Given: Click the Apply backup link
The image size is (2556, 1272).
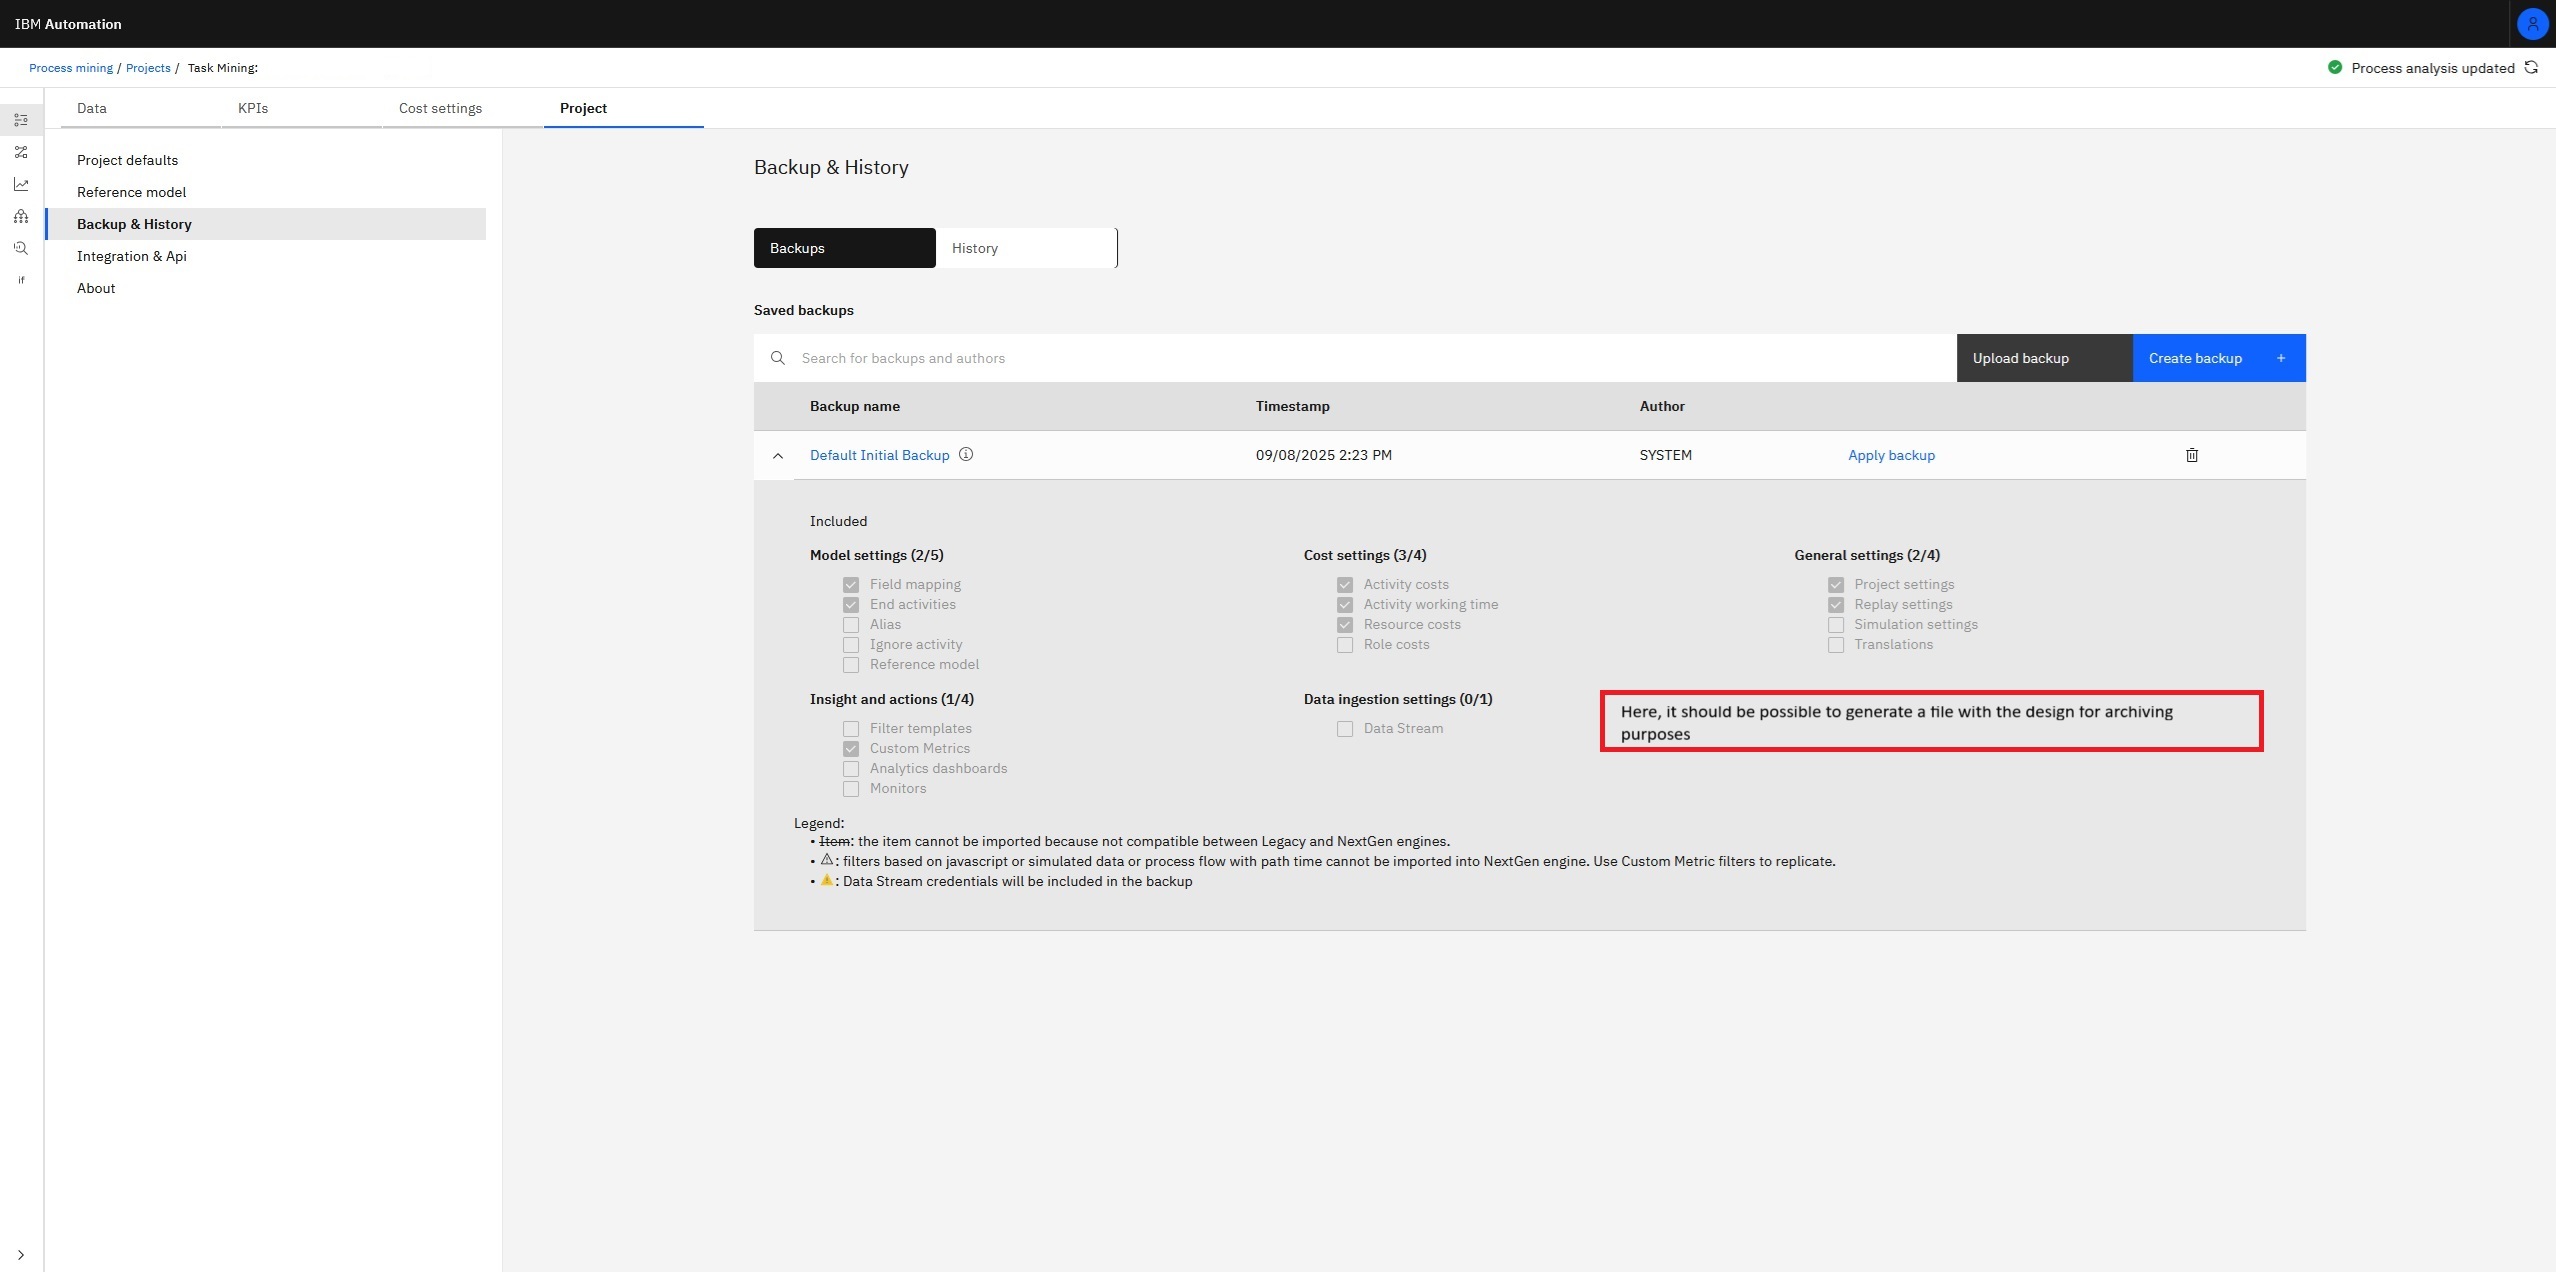Looking at the screenshot, I should [x=1890, y=455].
